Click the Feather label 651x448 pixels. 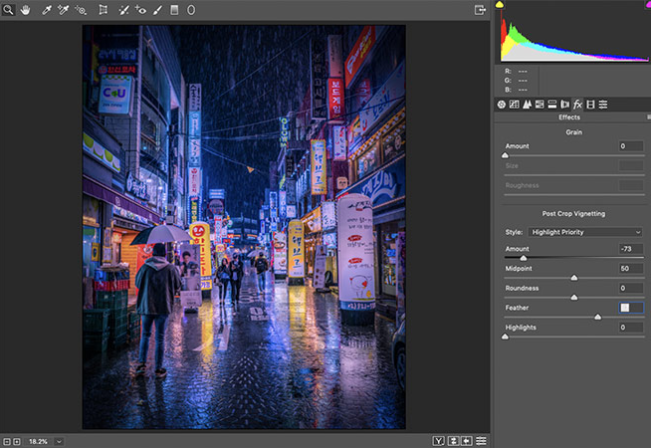[517, 308]
